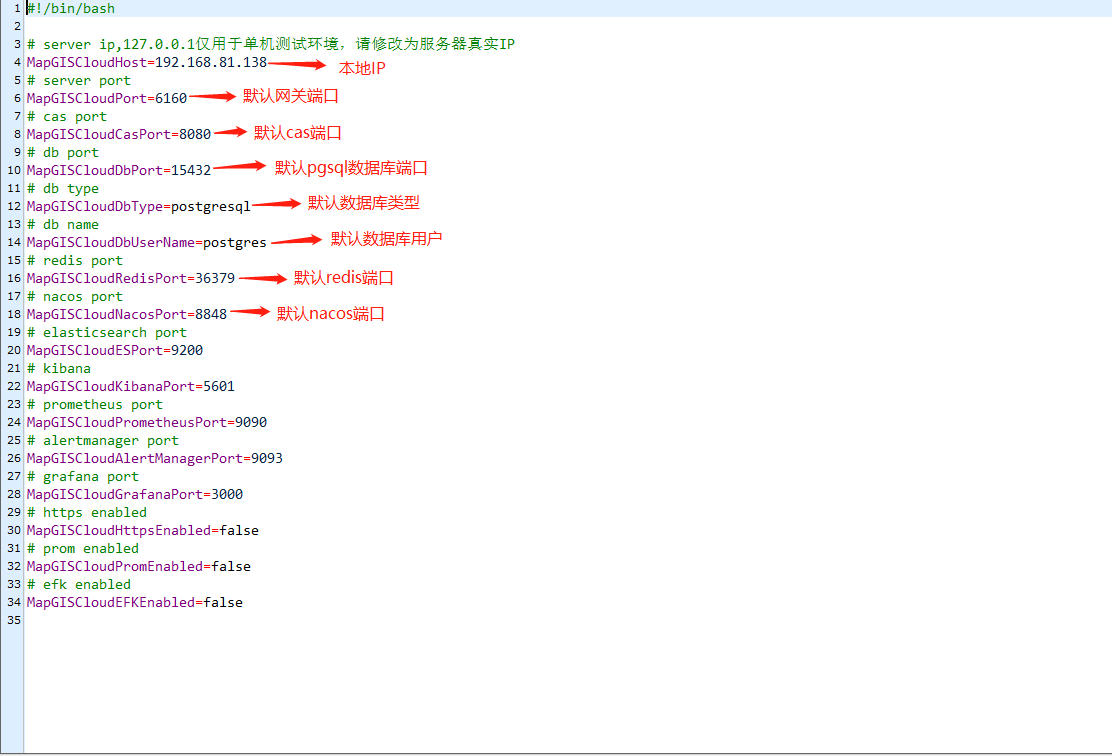Click the '# prometheus port' comment
1112x756 pixels.
[x=95, y=404]
